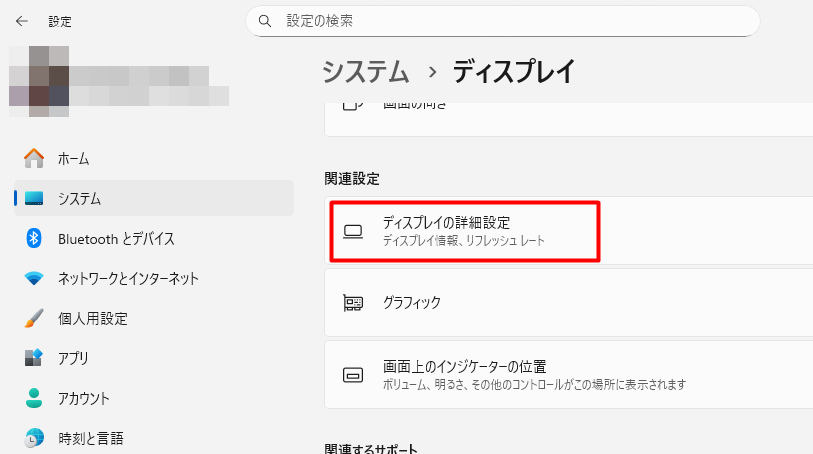
Task: Open ホーム in the sidebar
Action: (154, 159)
